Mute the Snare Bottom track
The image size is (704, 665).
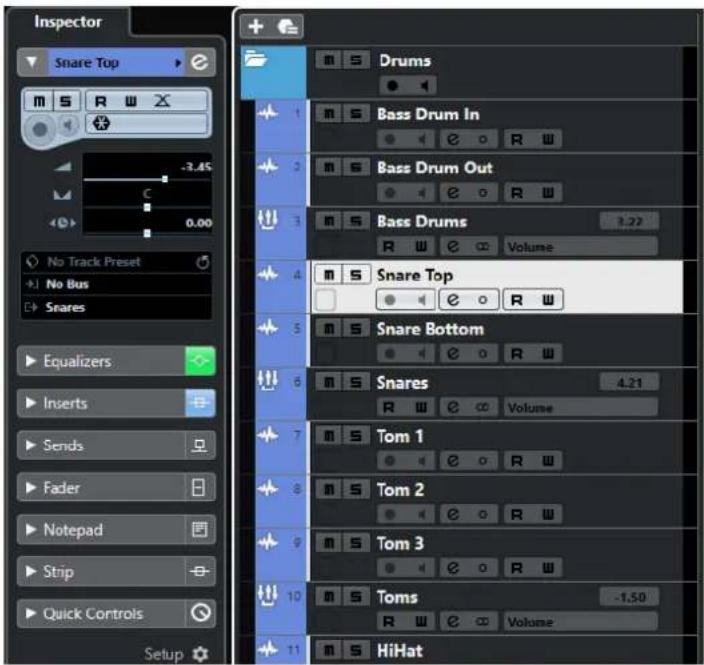click(329, 329)
